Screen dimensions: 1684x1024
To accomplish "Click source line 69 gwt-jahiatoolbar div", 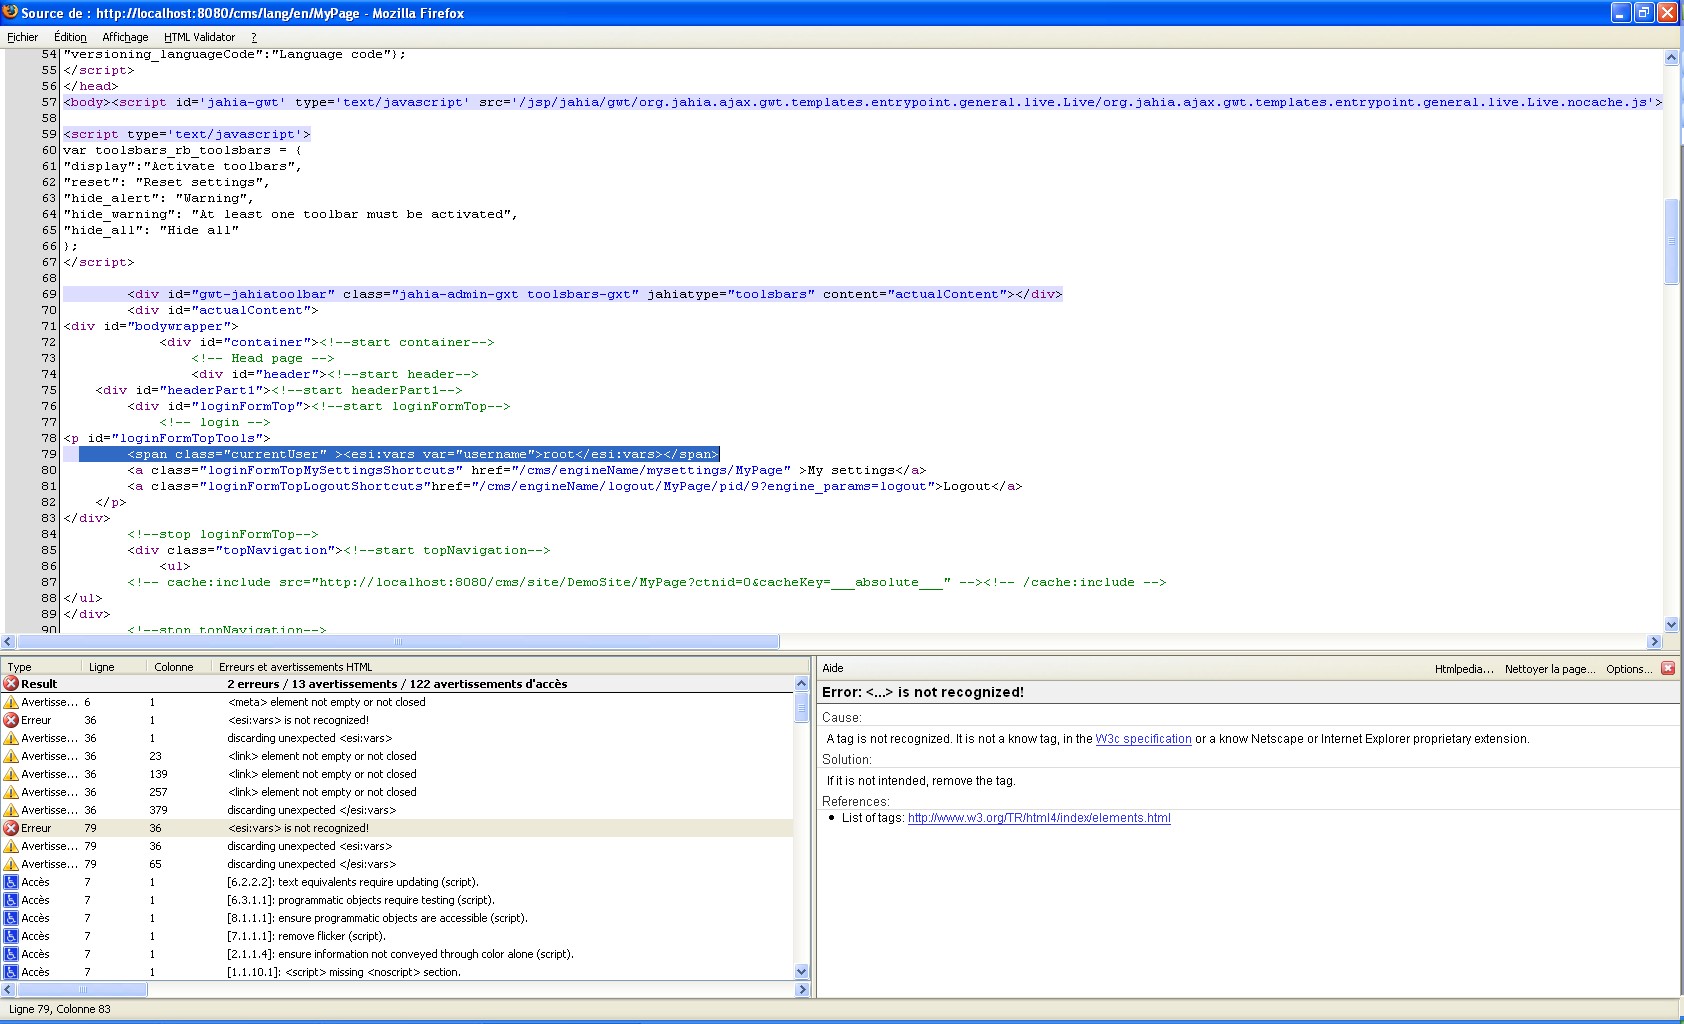I will click(x=563, y=294).
